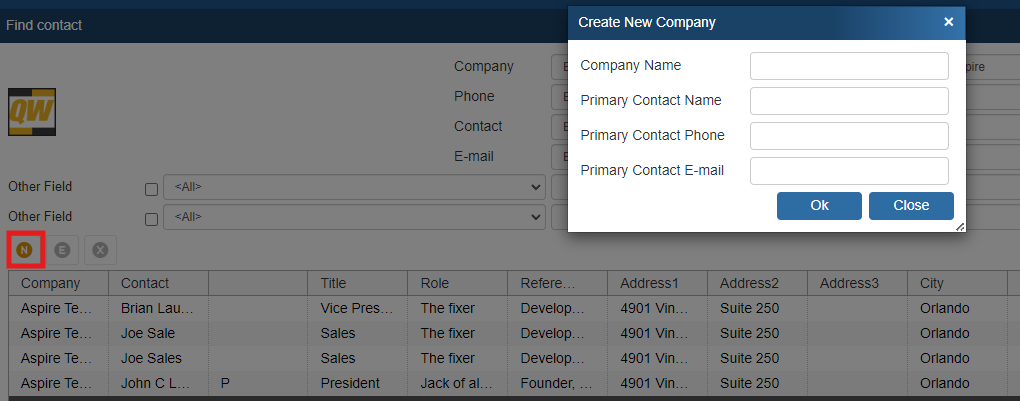The image size is (1020, 401).
Task: Click into the Primary Contact Name field
Action: (x=848, y=101)
